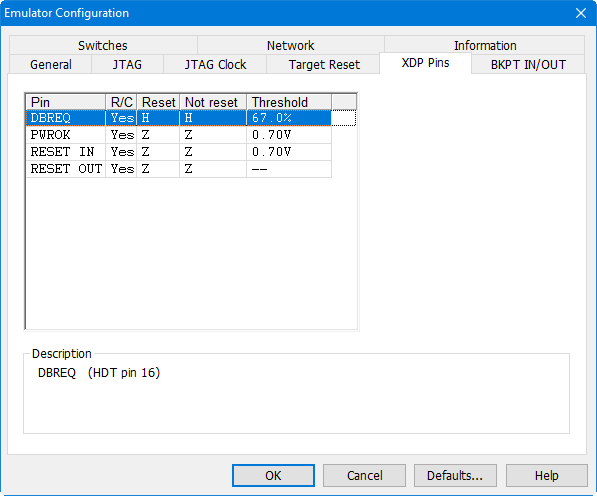This screenshot has width=597, height=496.
Task: Open the Network tab
Action: (291, 45)
